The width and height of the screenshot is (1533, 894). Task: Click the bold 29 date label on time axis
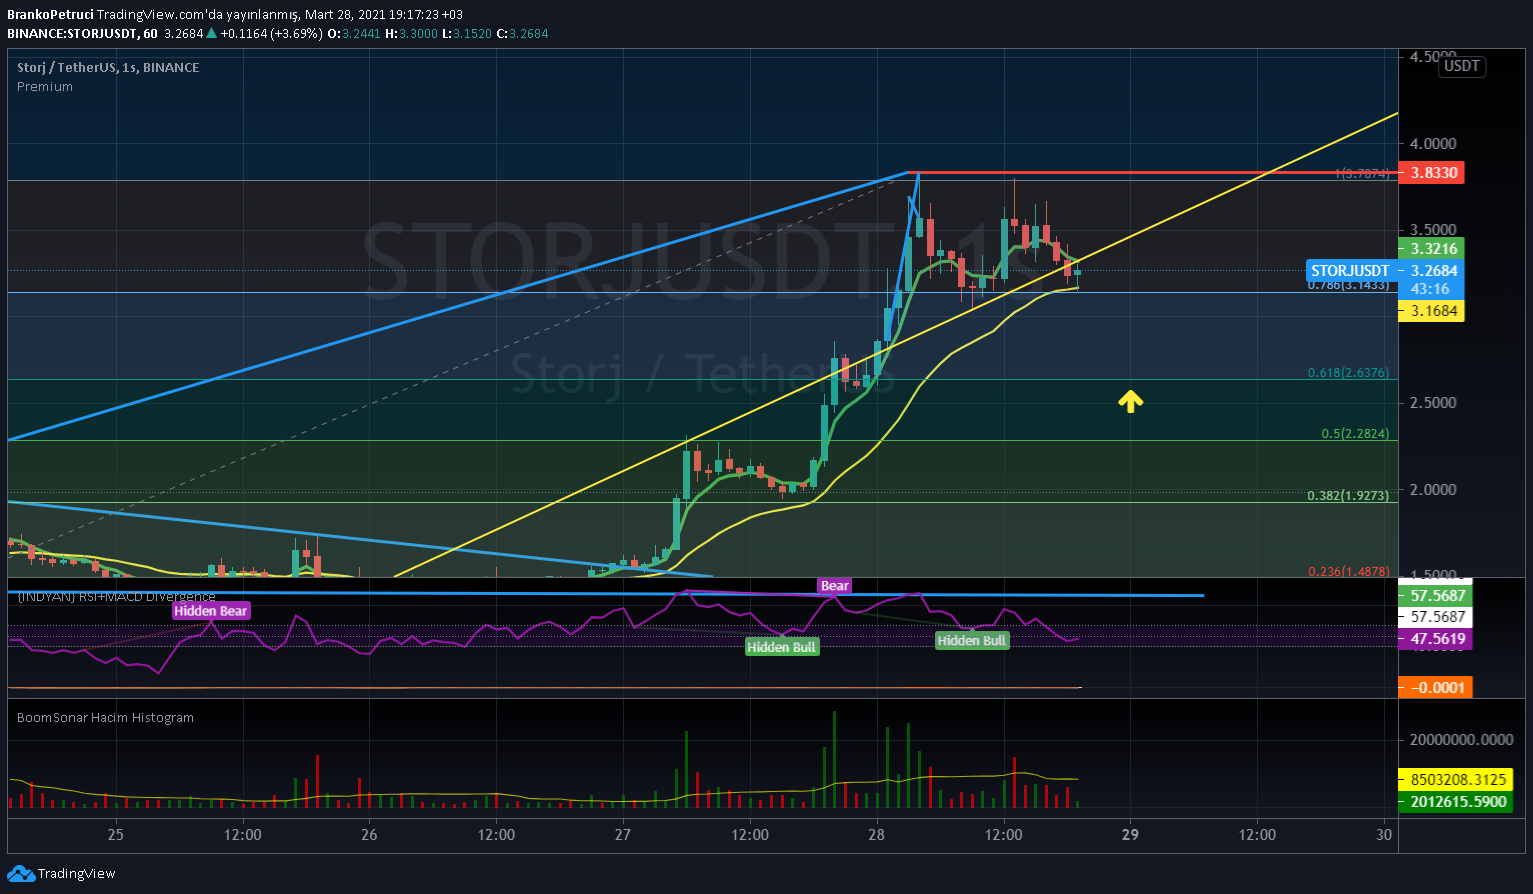click(1131, 835)
